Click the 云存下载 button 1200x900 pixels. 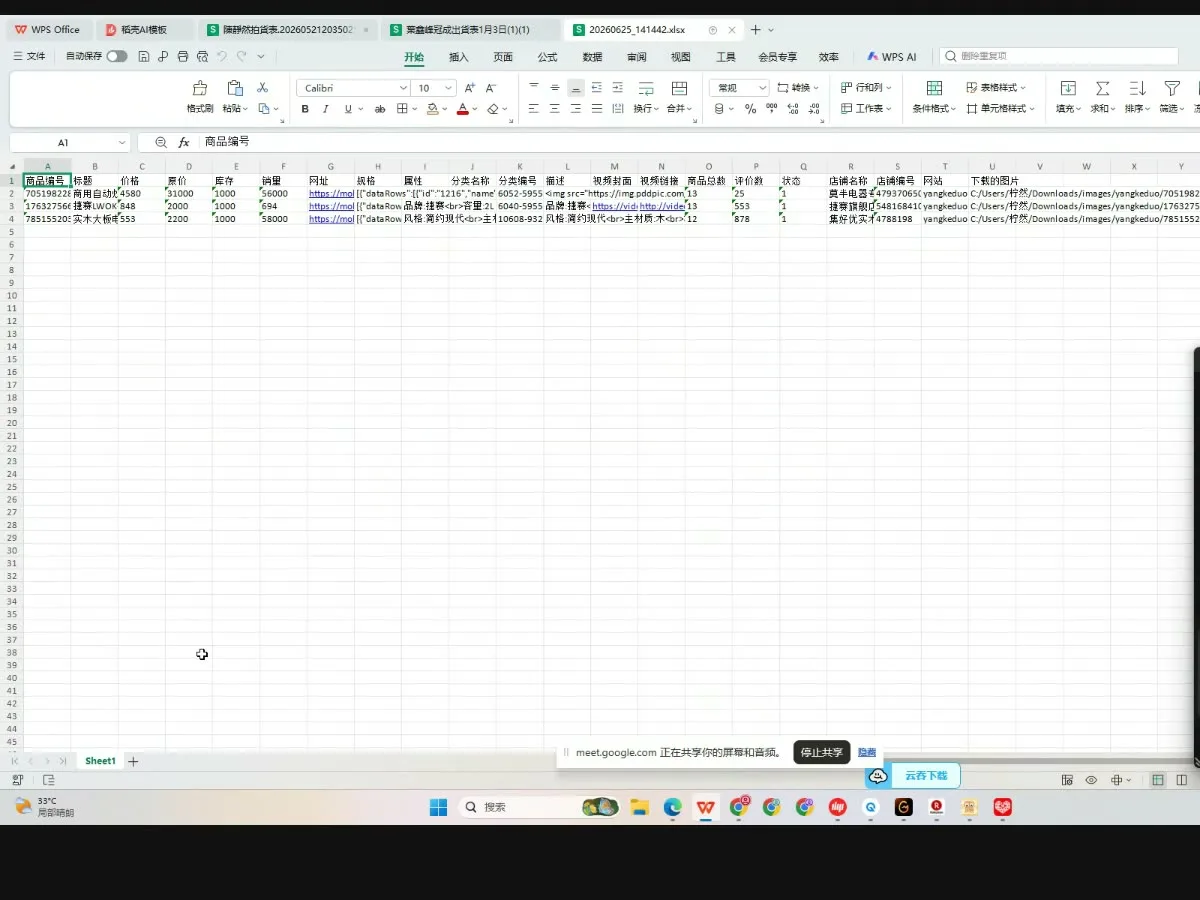coord(912,775)
